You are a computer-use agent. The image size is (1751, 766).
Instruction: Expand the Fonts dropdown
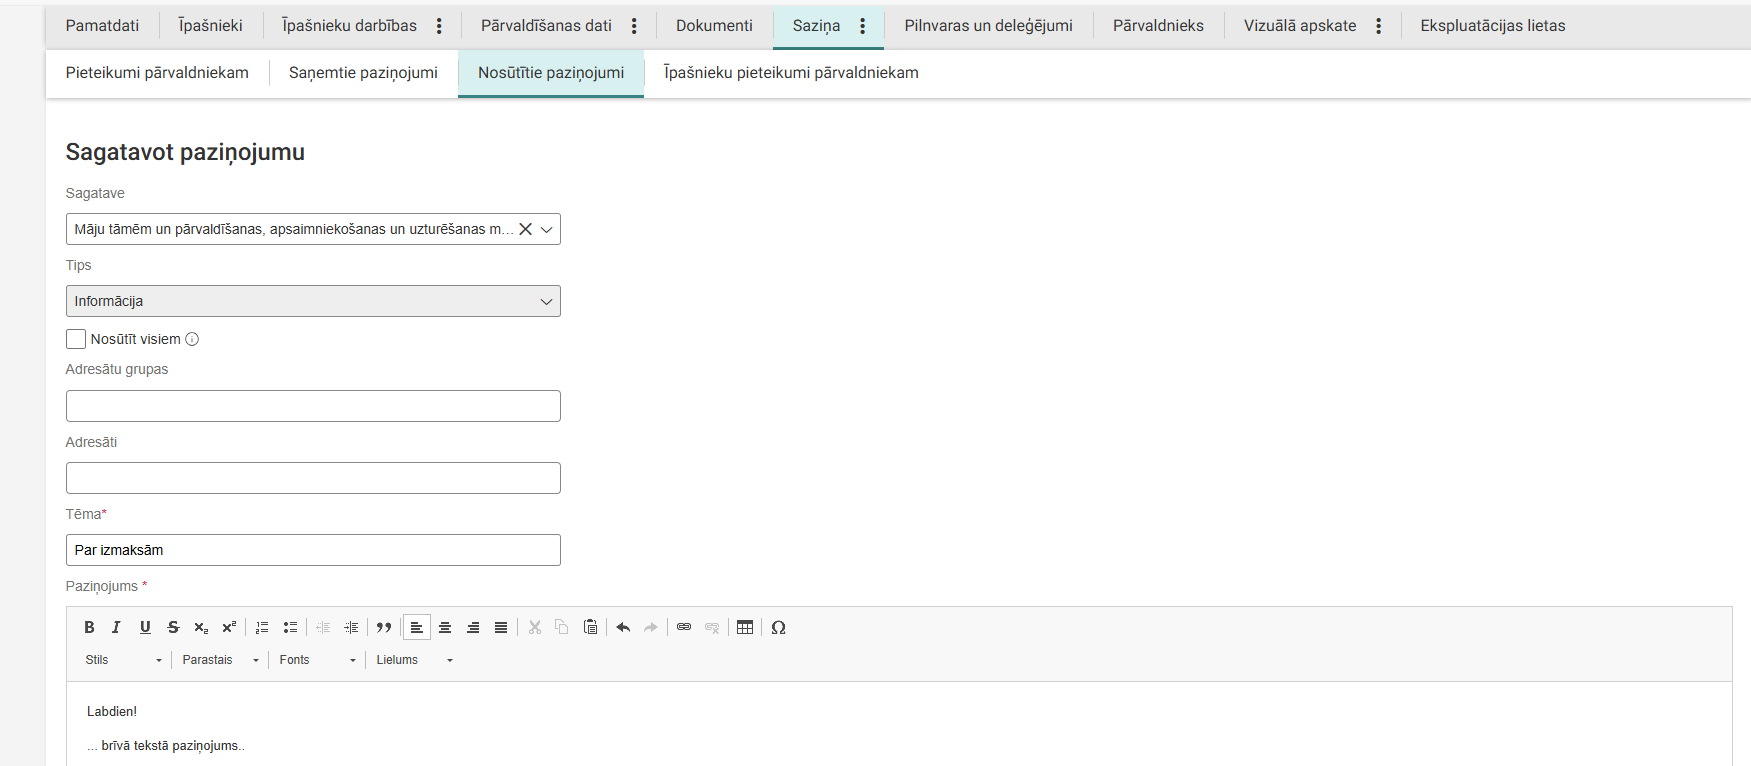click(317, 660)
